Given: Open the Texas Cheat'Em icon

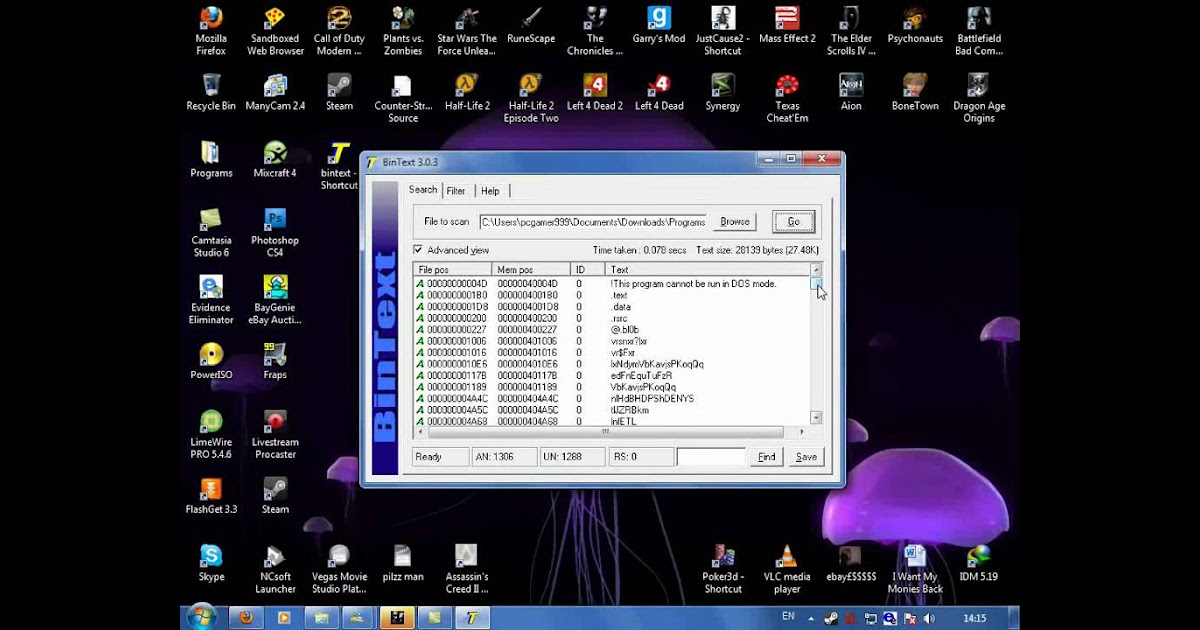Looking at the screenshot, I should pos(787,98).
